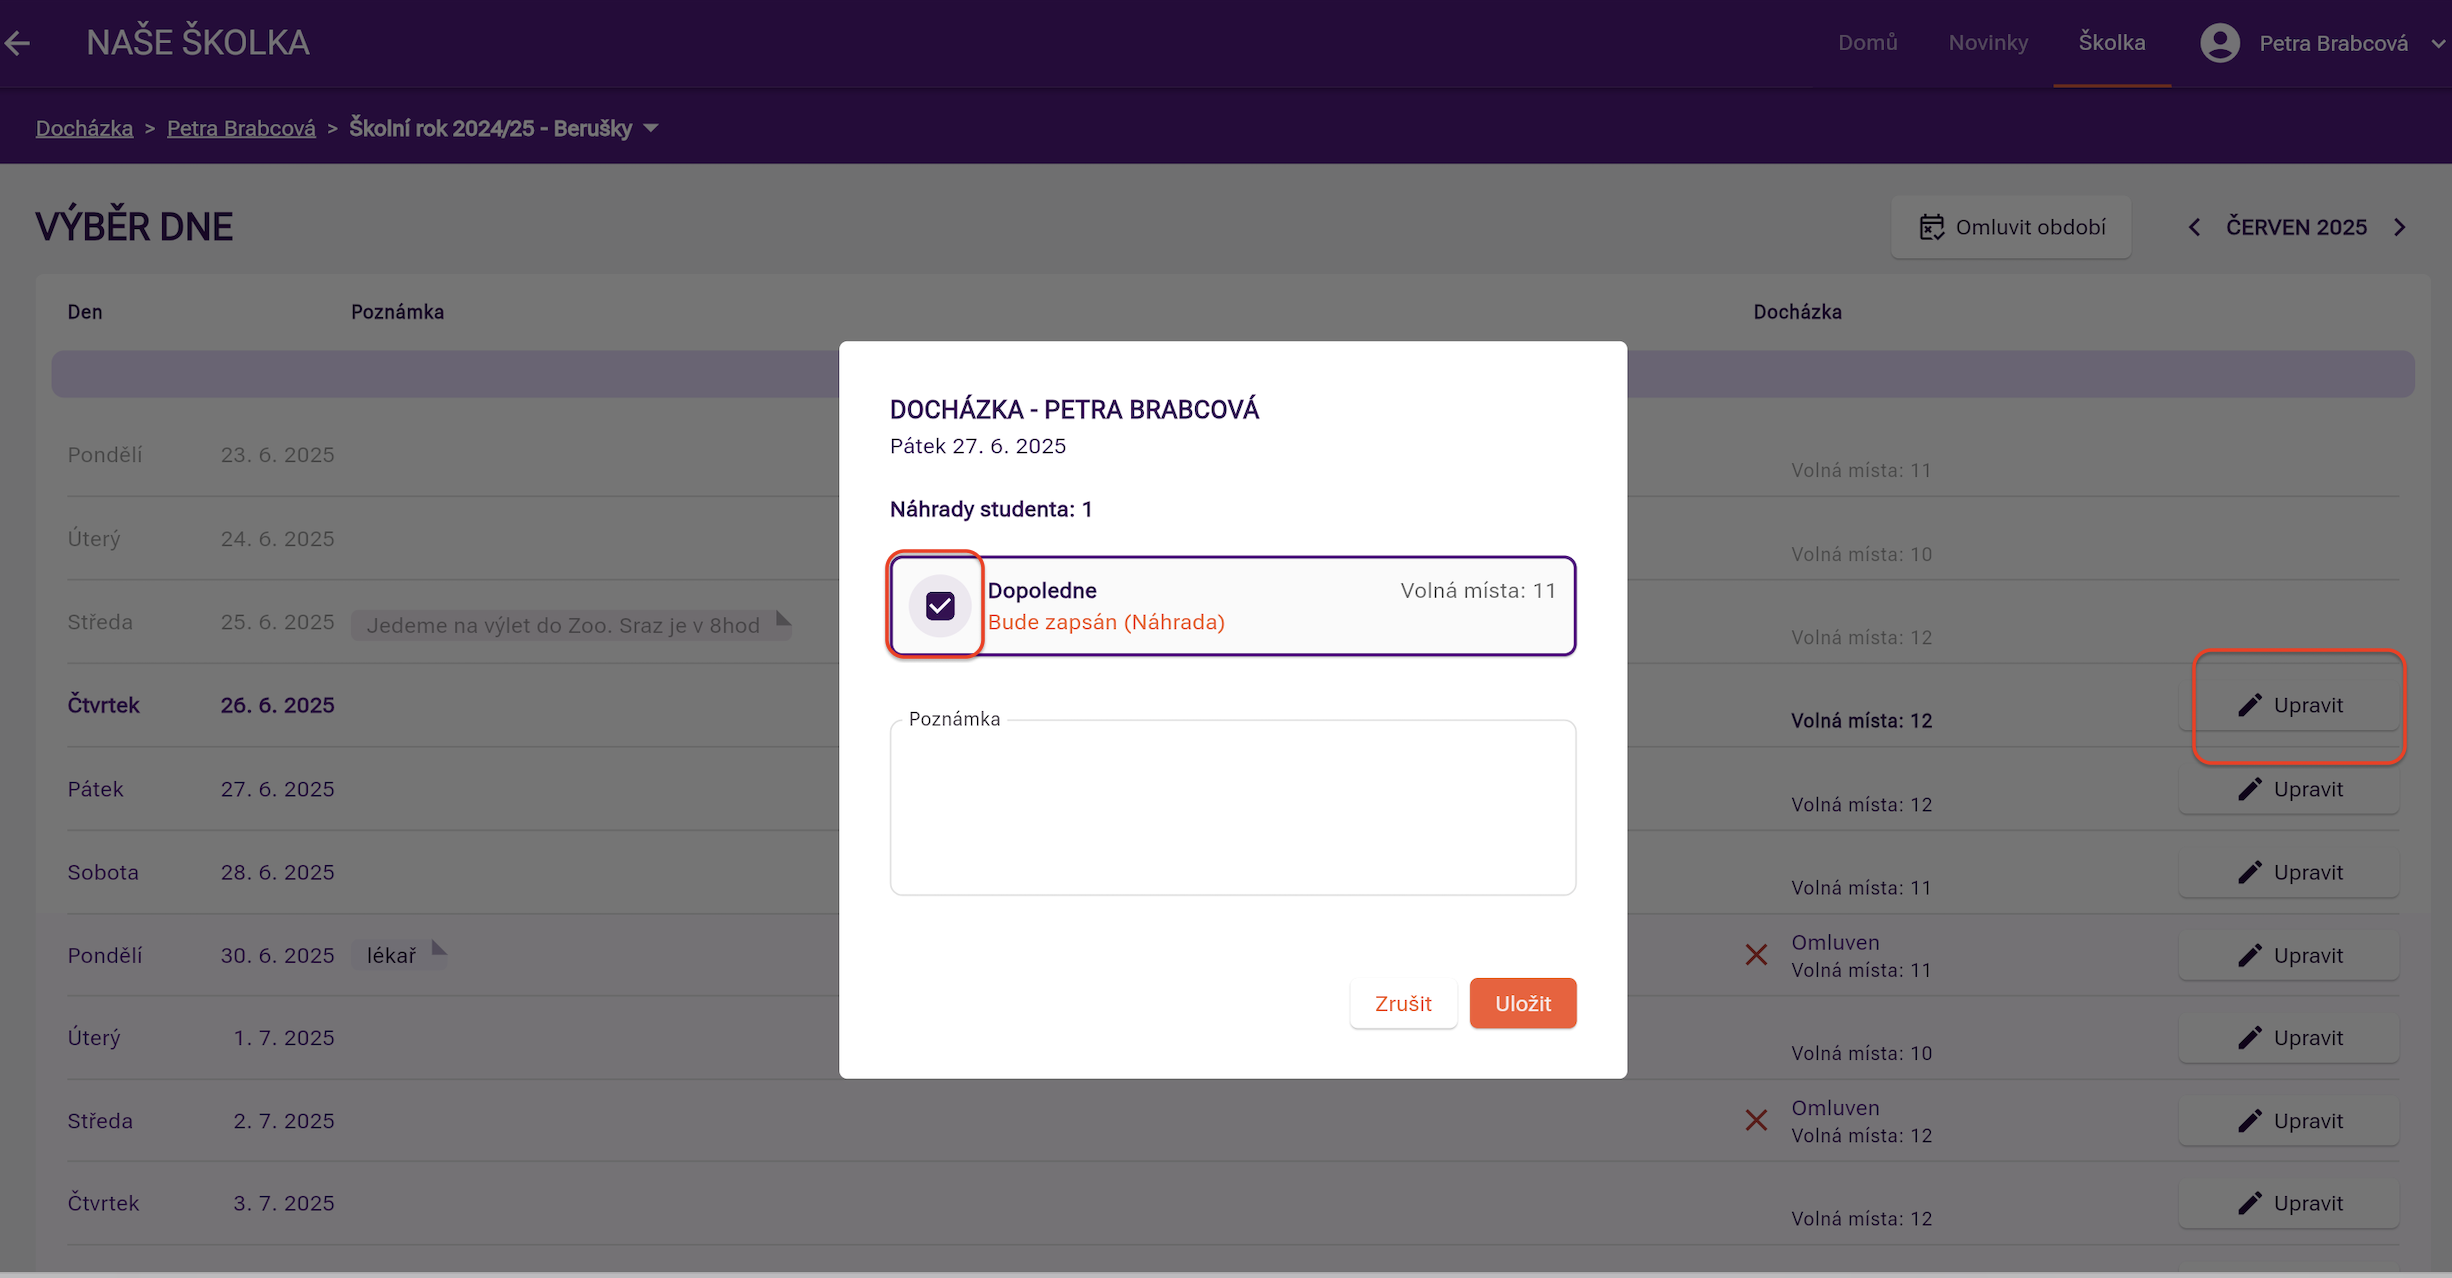The width and height of the screenshot is (2452, 1278).
Task: Expand the school year Berušky dropdown
Action: click(651, 128)
